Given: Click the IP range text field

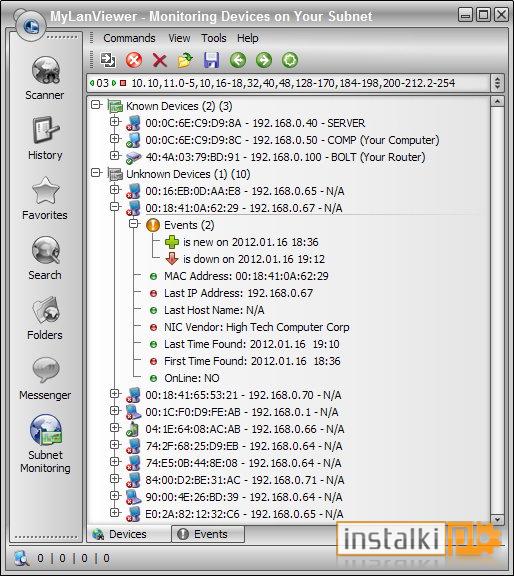Looking at the screenshot, I should point(293,83).
